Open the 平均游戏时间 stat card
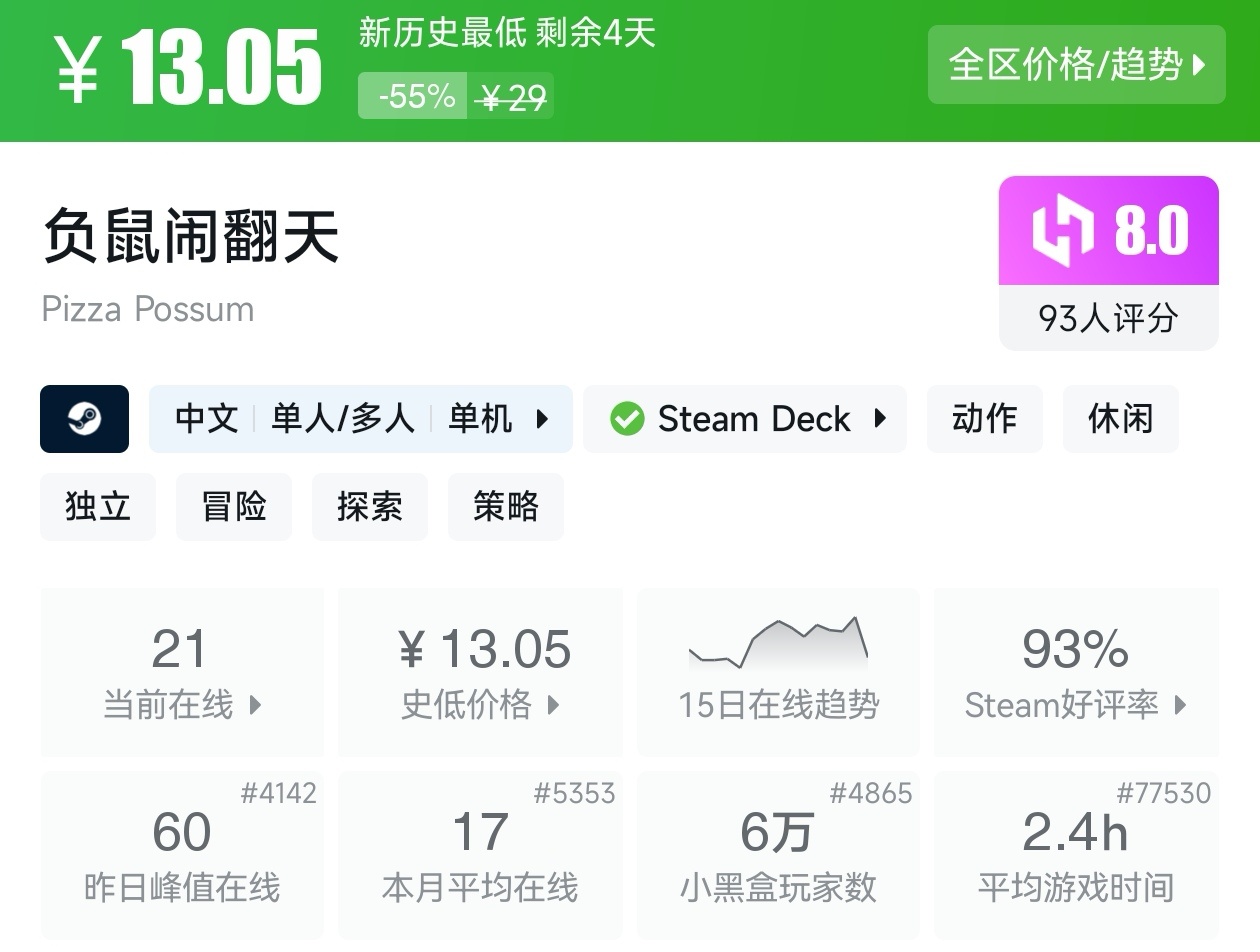 coord(1075,855)
